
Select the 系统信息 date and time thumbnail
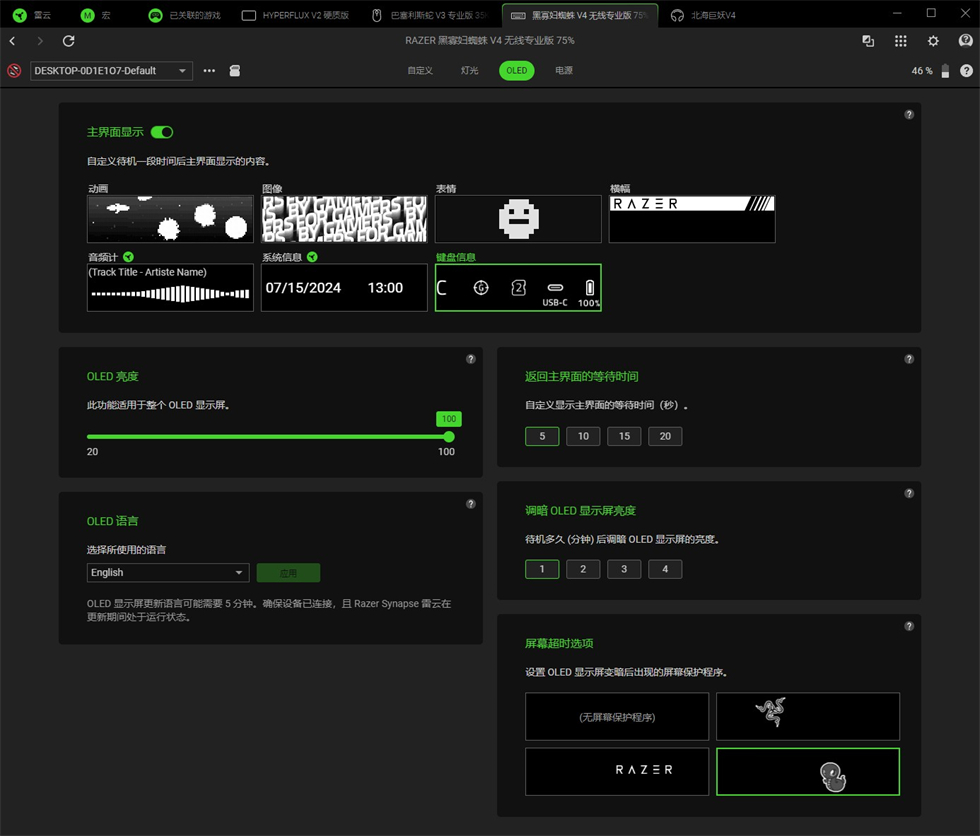point(344,287)
